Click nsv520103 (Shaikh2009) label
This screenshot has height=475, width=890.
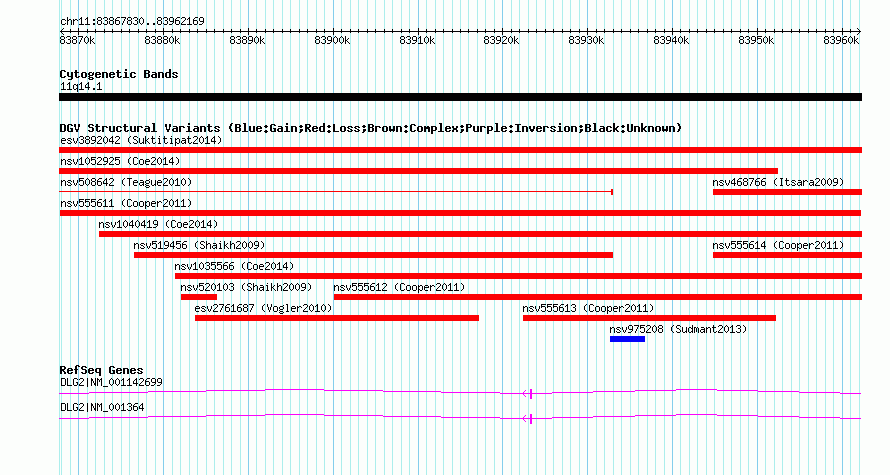pos(246,287)
